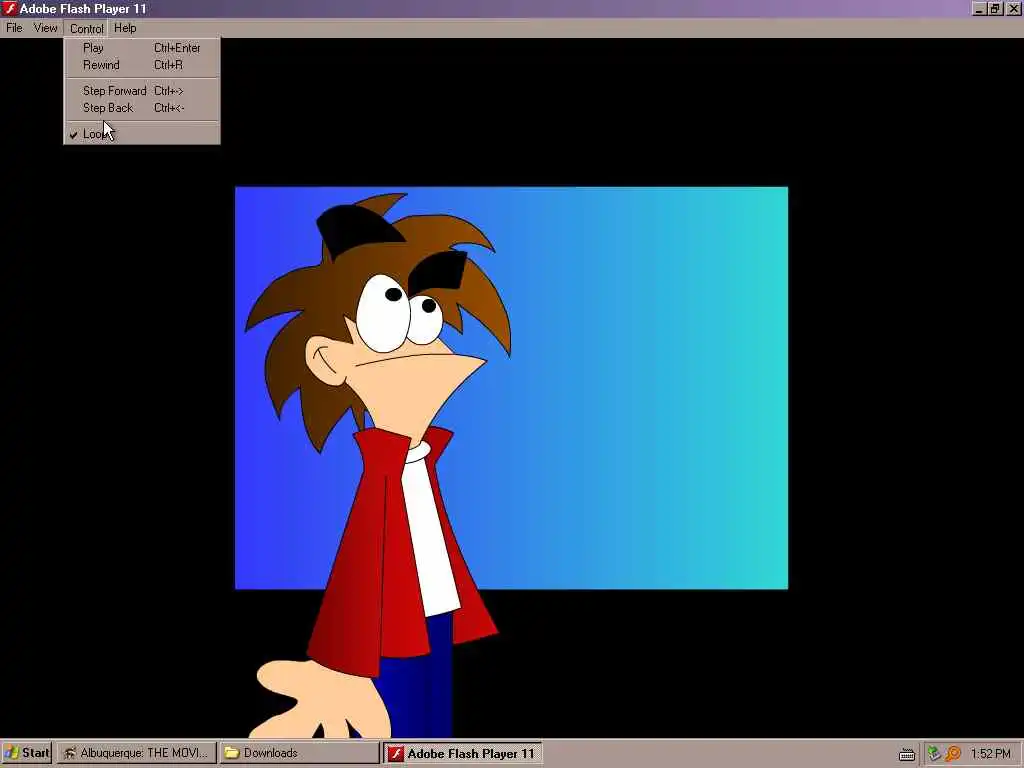The width and height of the screenshot is (1024, 768).
Task: Select Step Back in the Control menu
Action: pos(142,108)
